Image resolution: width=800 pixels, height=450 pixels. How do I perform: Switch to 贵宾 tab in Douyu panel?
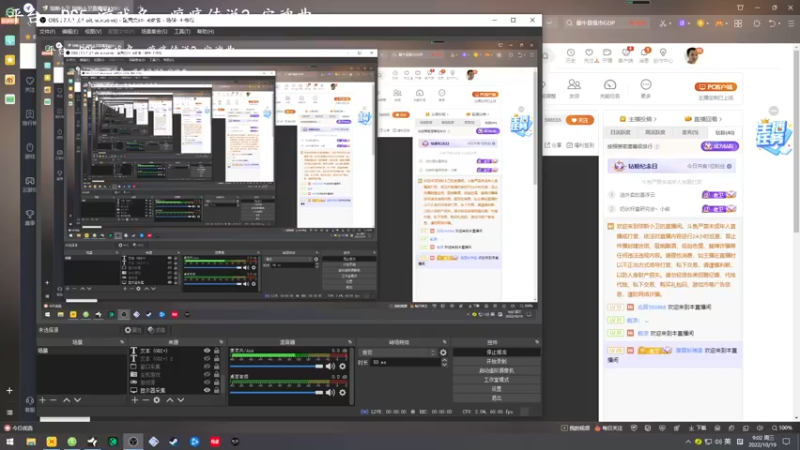pyautogui.click(x=690, y=132)
